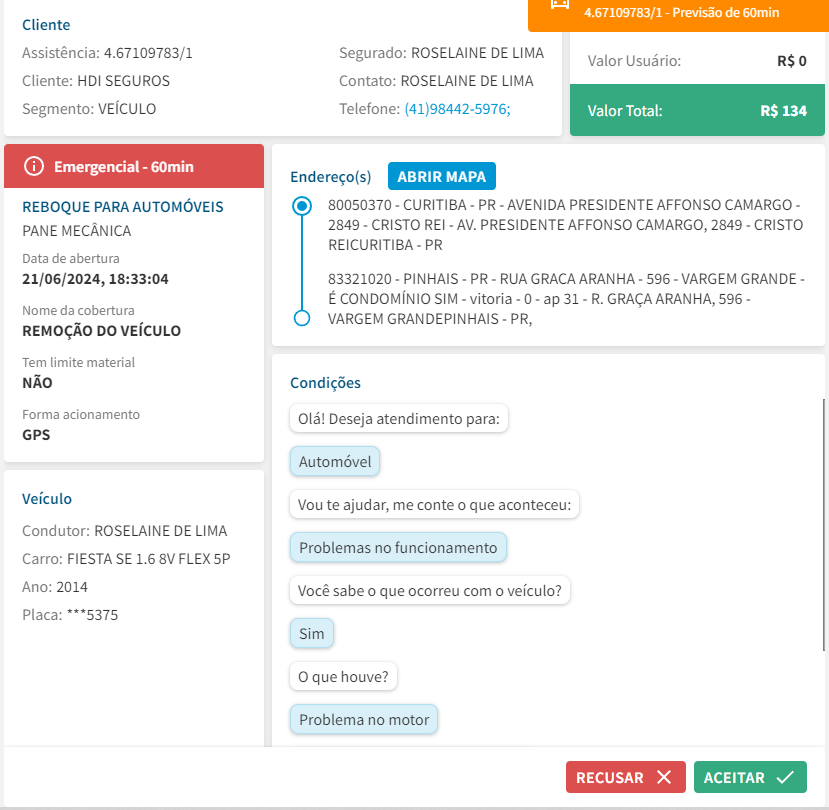Image resolution: width=829 pixels, height=810 pixels.
Task: Click the Cliente section heading
Action: (x=46, y=25)
